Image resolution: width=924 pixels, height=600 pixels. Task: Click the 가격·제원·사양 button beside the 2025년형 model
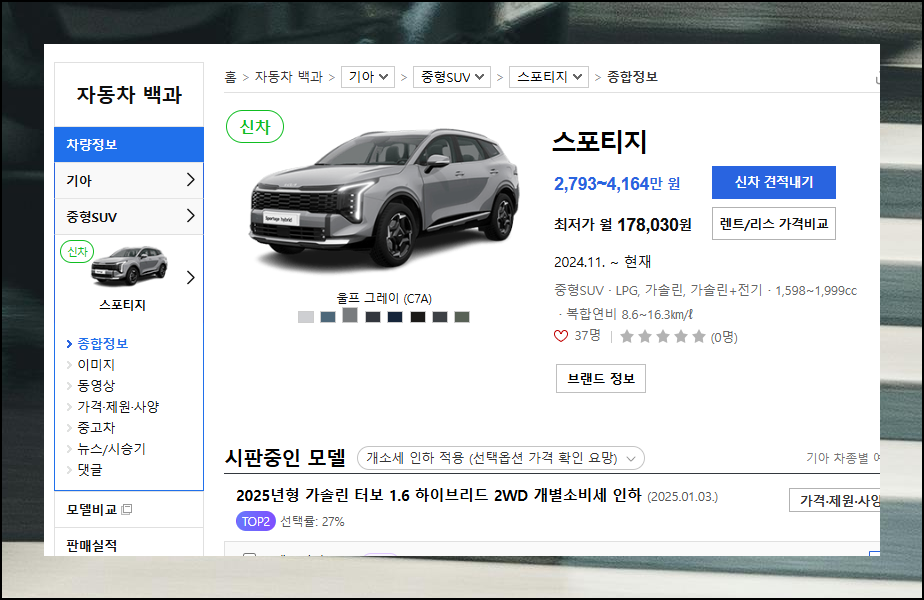coord(834,500)
